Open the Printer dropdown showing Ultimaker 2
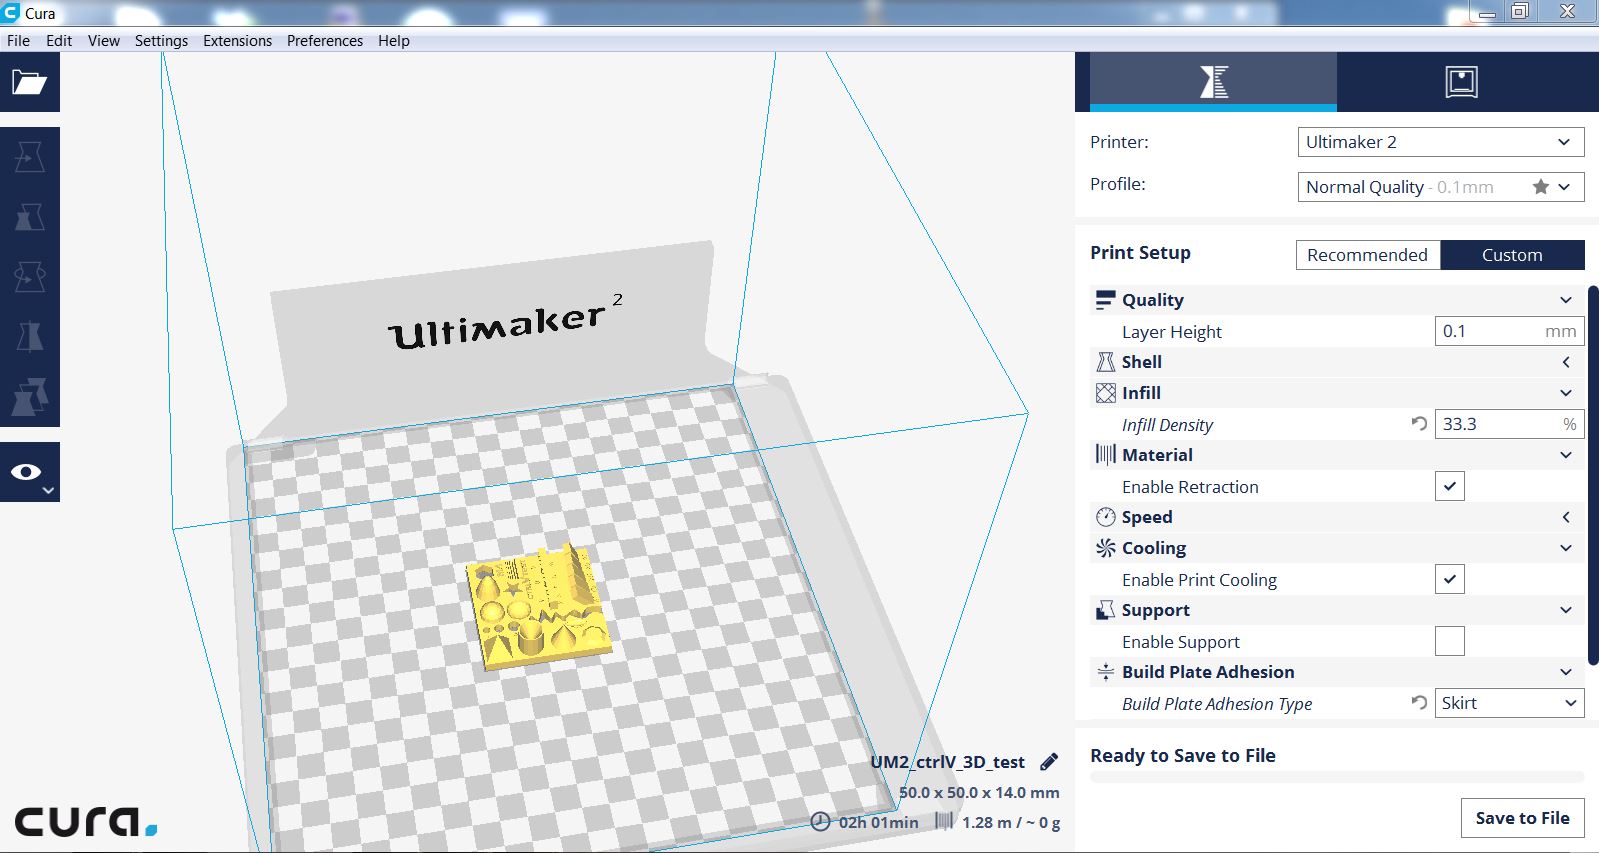Screen dimensions: 1599x853 tap(1440, 142)
